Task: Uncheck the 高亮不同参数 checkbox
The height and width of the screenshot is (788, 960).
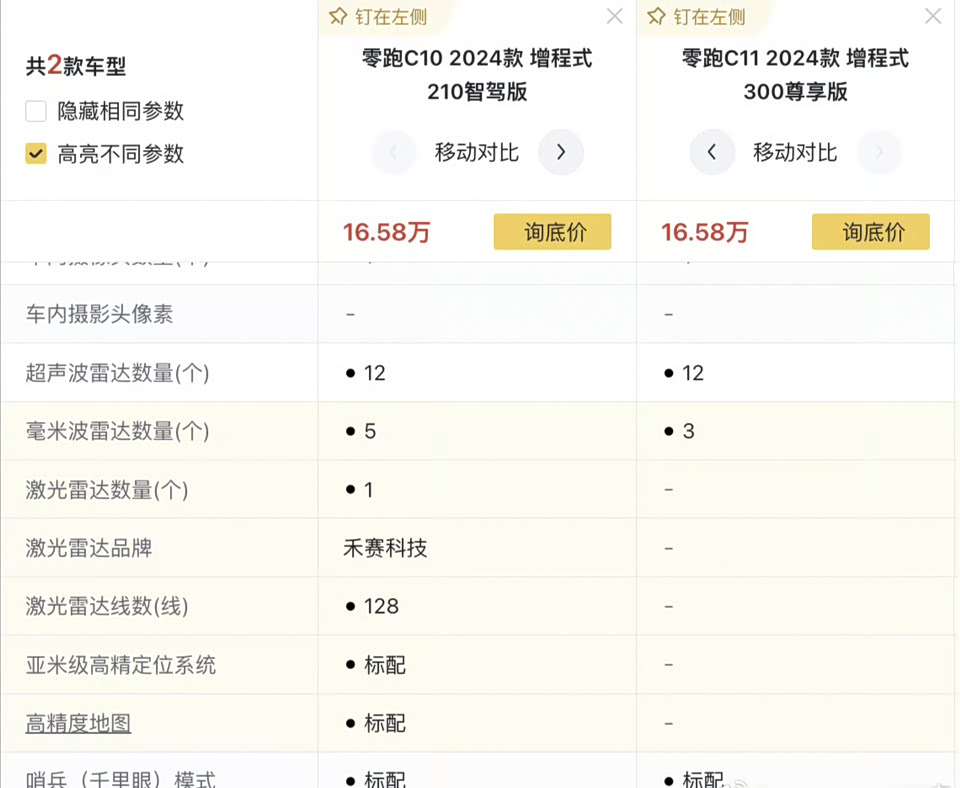Action: tap(36, 154)
